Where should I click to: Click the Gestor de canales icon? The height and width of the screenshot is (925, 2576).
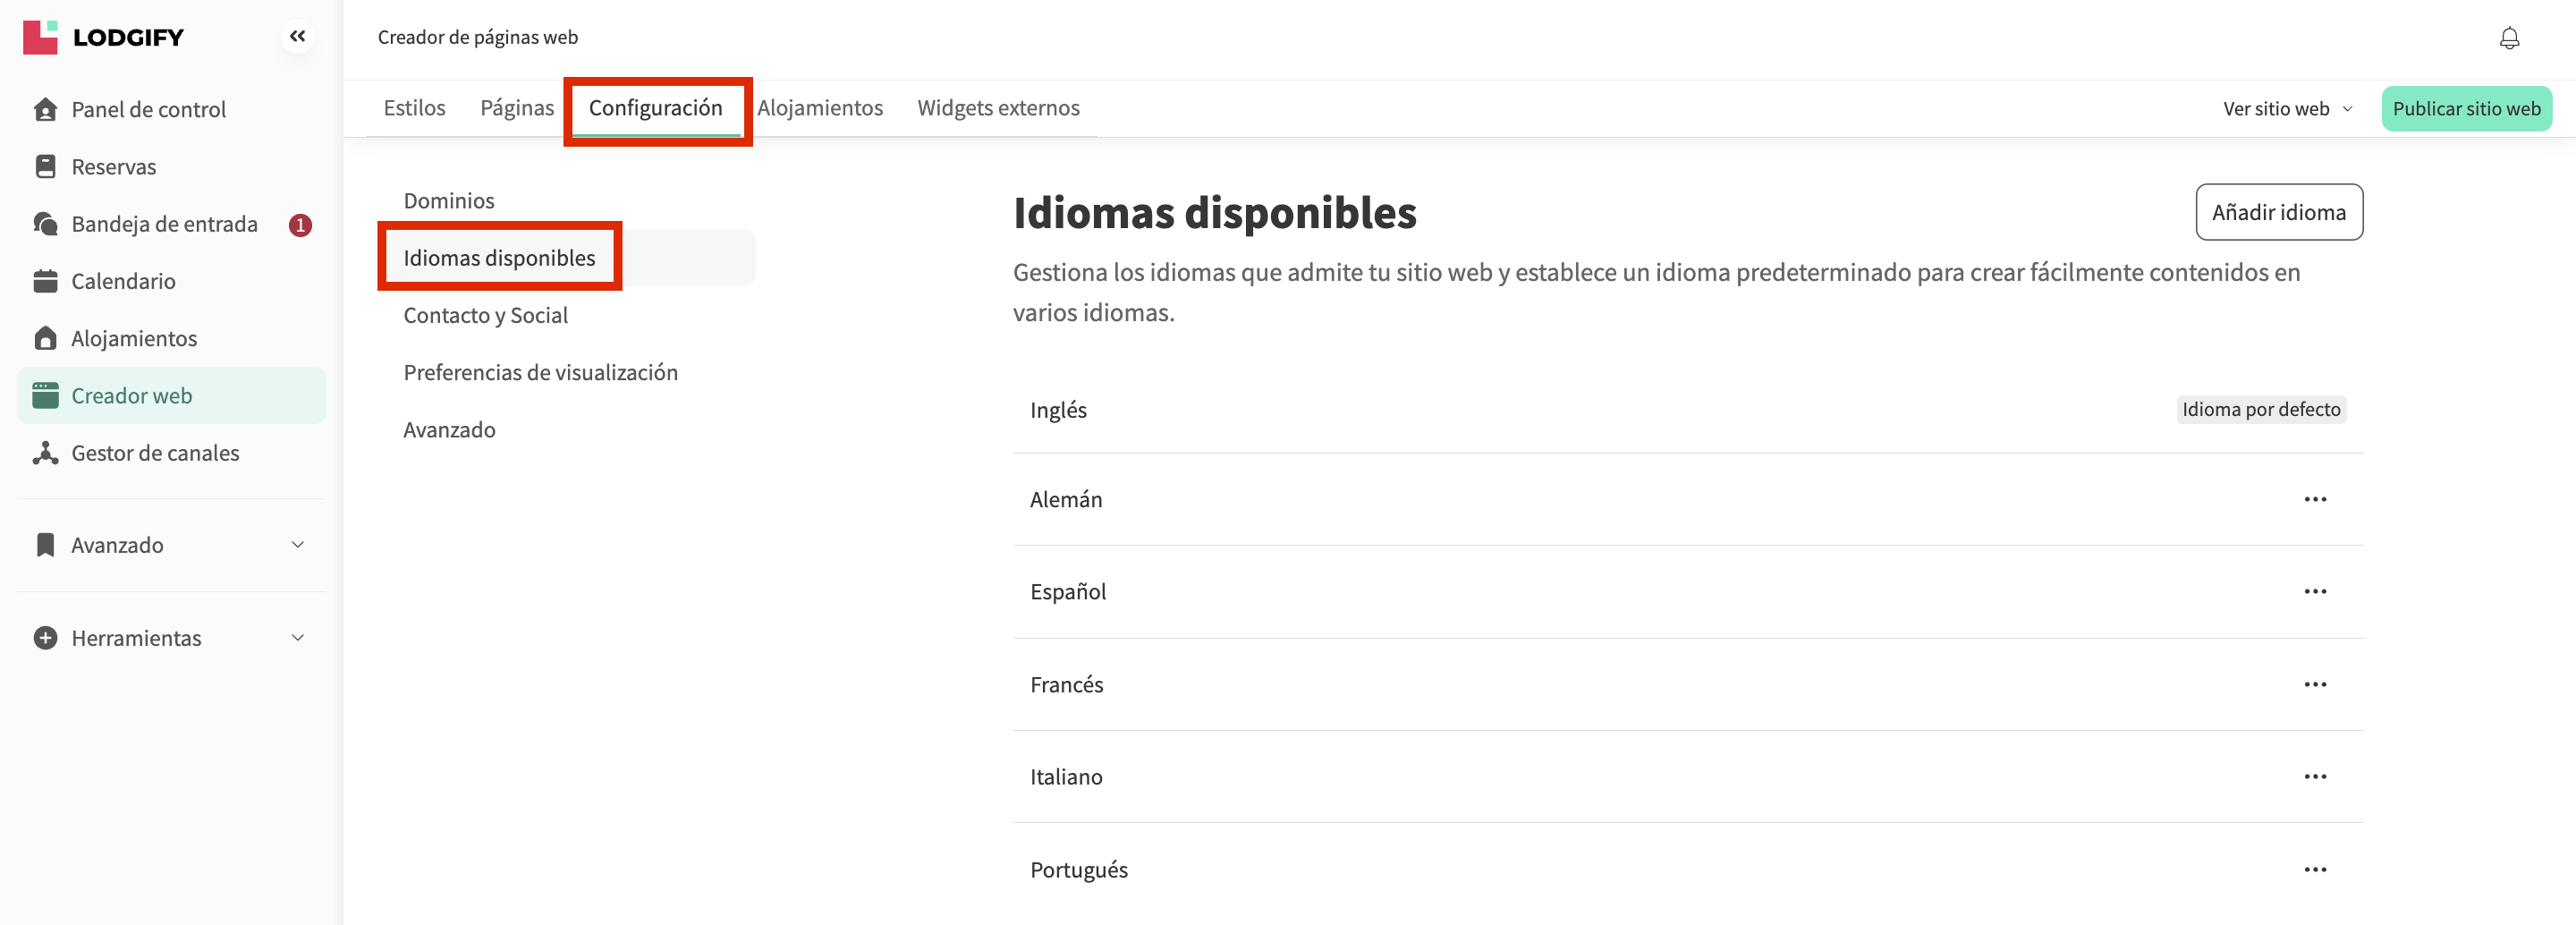(45, 453)
